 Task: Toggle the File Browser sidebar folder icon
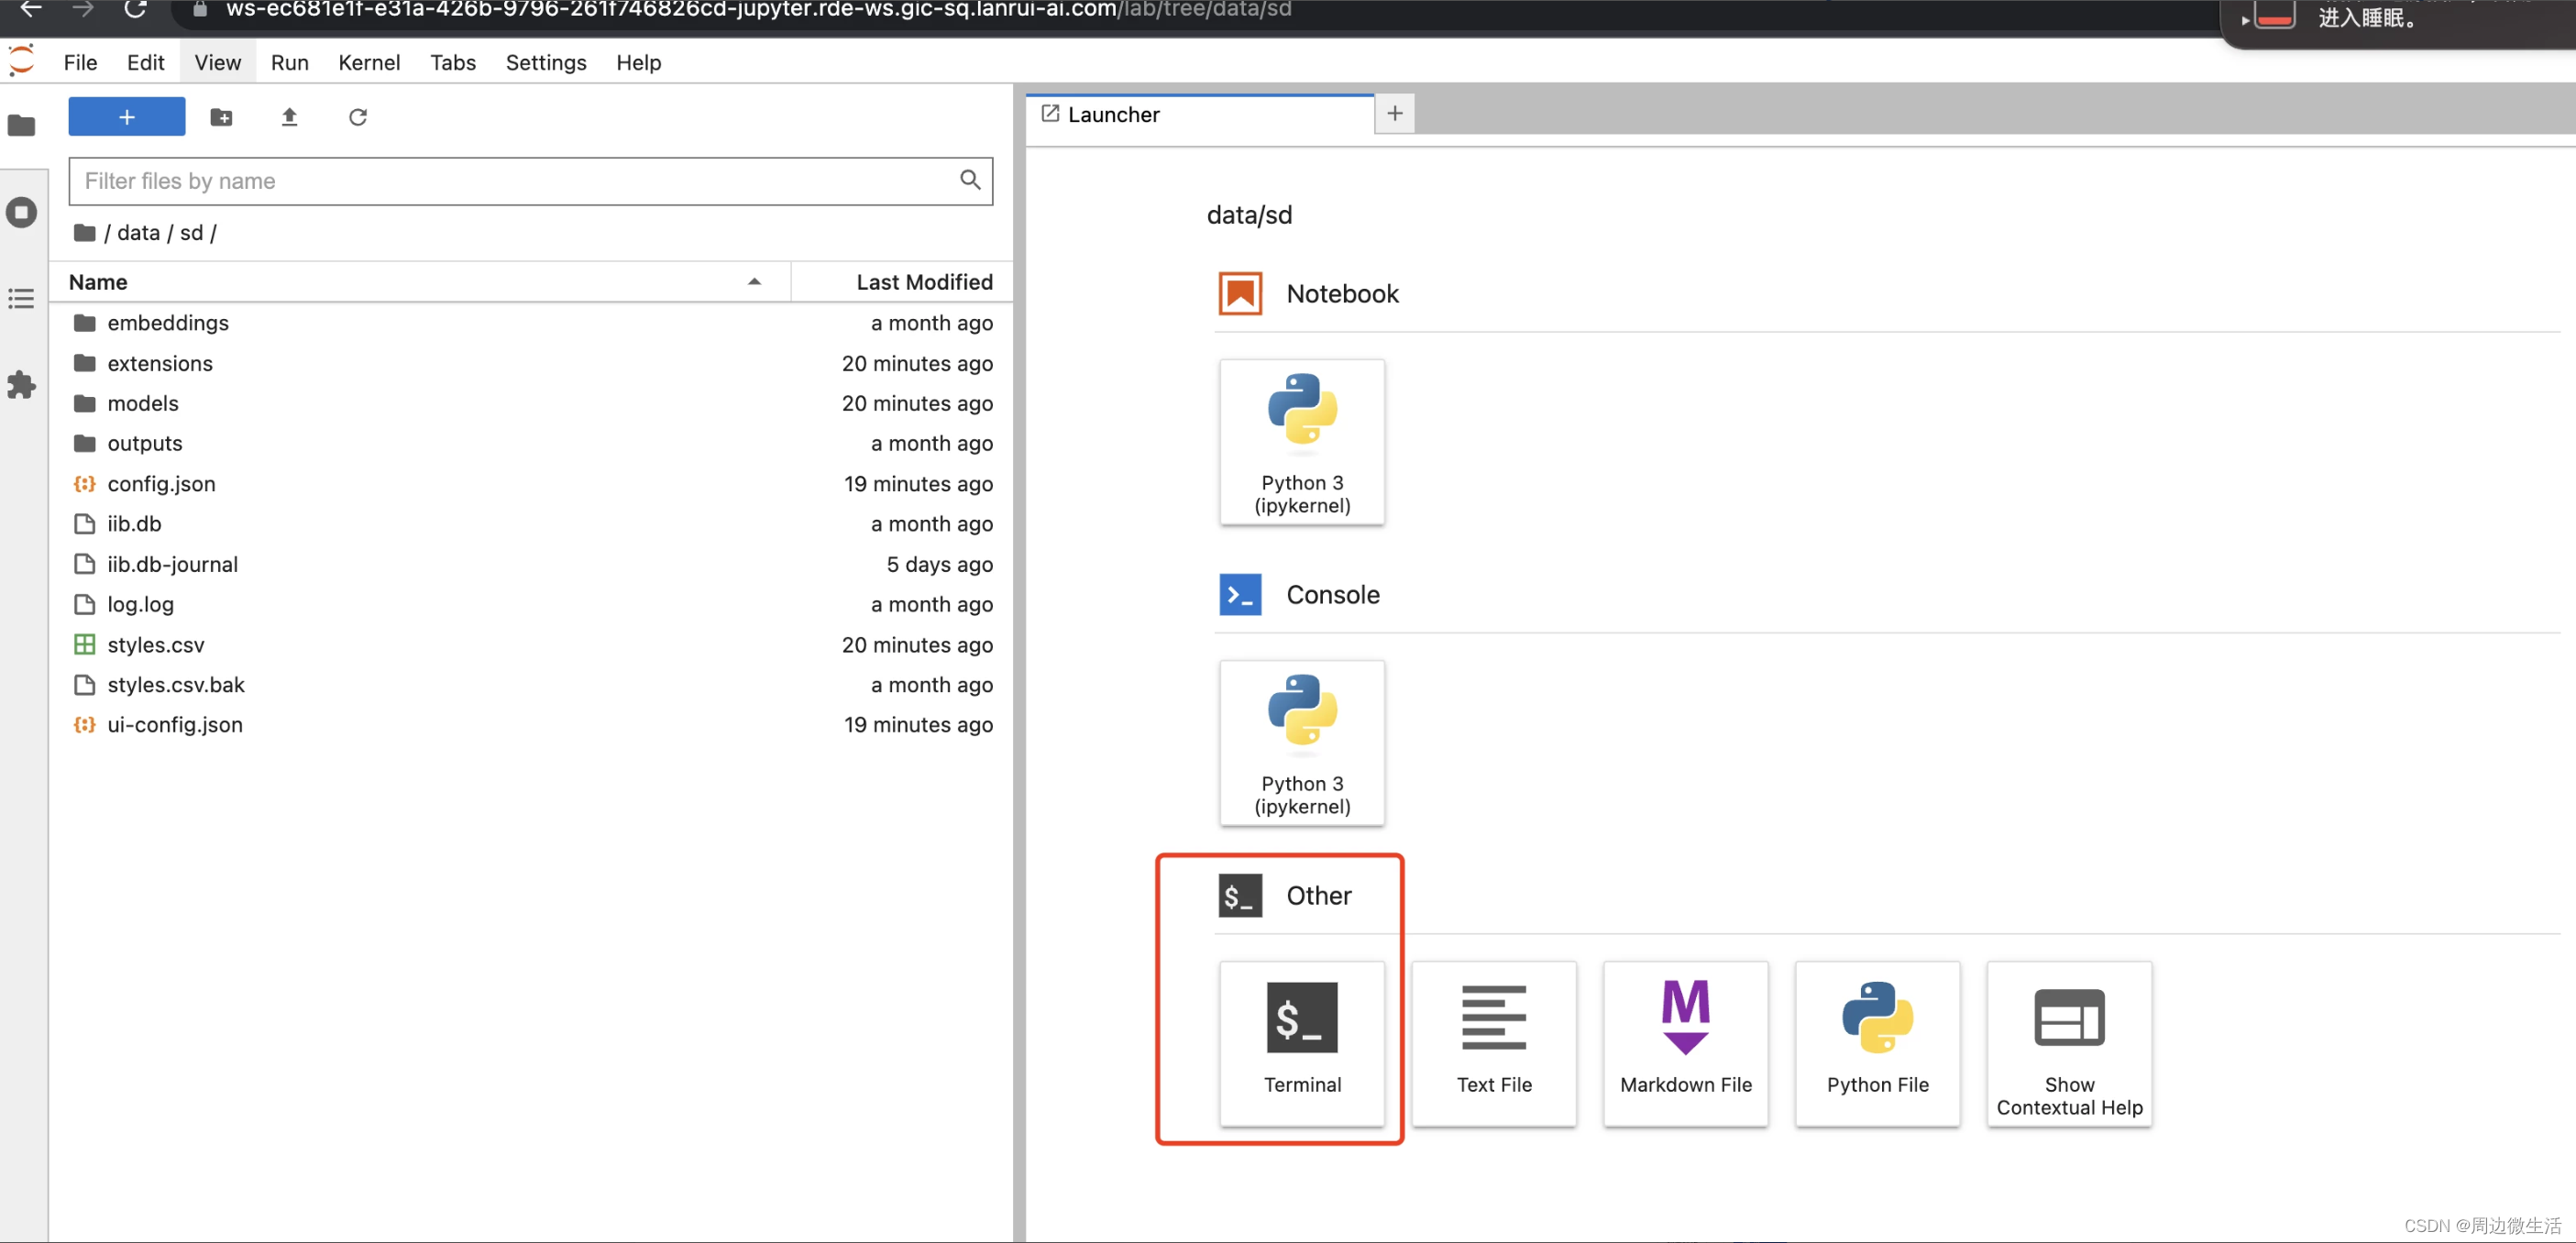pyautogui.click(x=21, y=125)
